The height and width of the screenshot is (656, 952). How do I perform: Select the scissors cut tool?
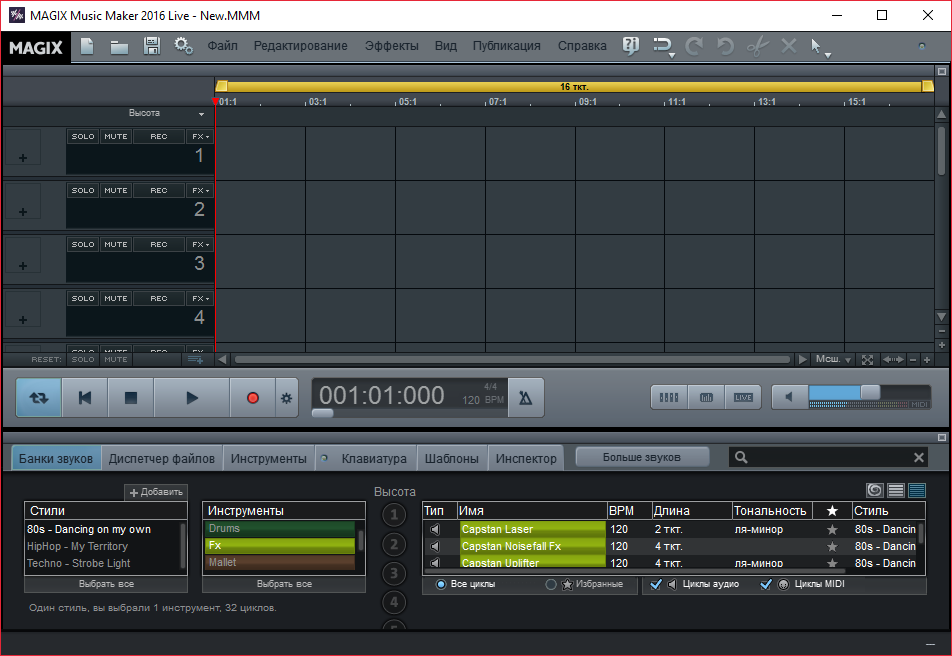point(757,46)
